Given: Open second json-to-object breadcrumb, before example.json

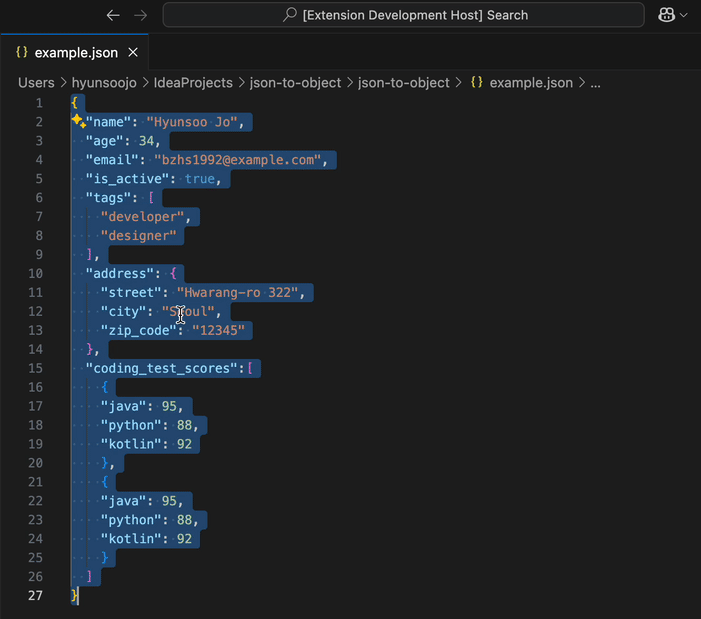Looking at the screenshot, I should pos(403,83).
